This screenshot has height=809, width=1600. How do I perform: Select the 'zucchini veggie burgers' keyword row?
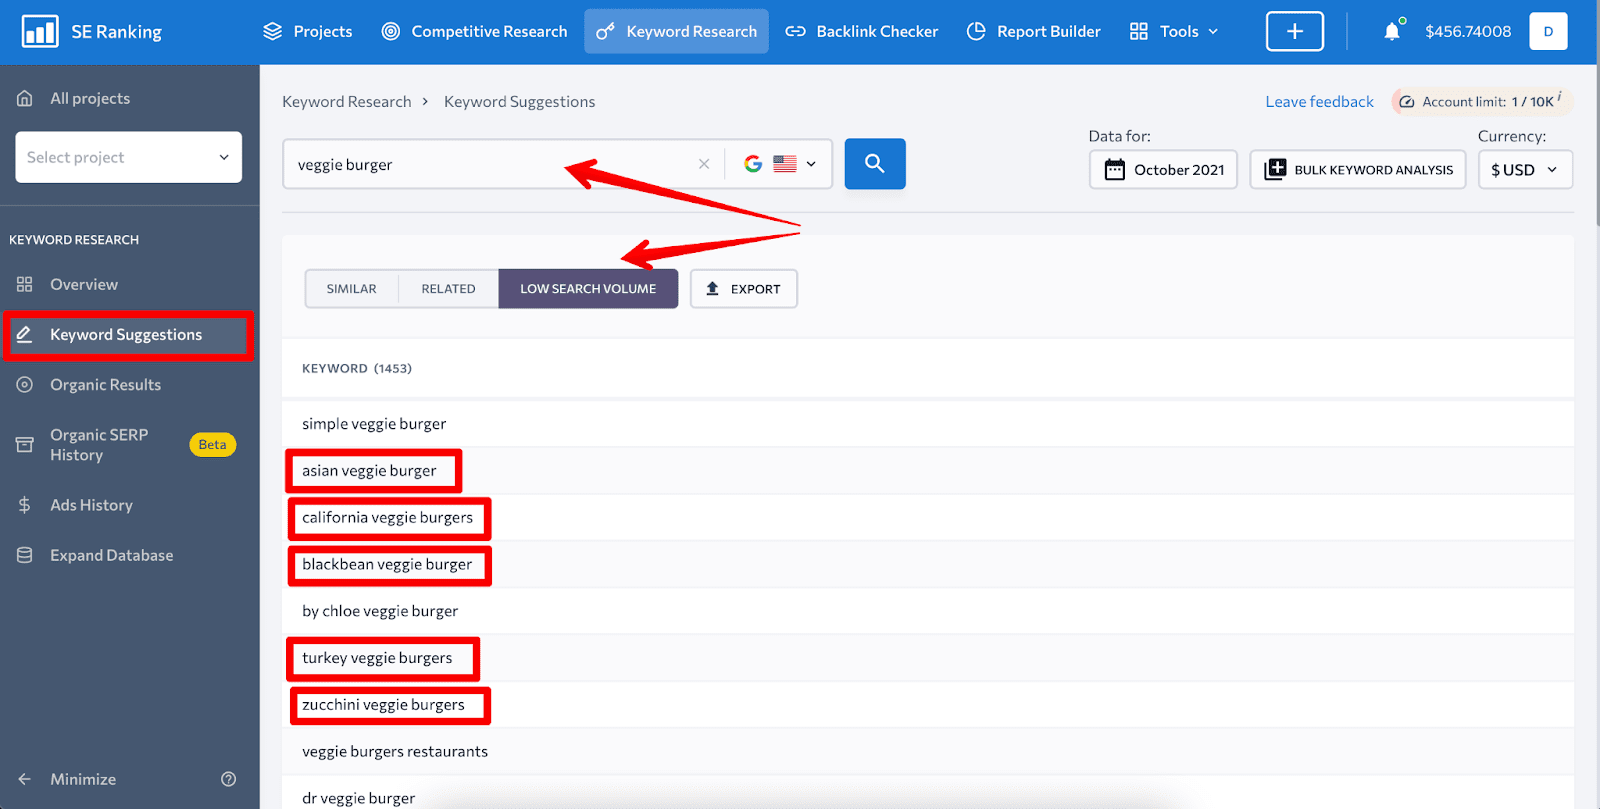click(928, 705)
